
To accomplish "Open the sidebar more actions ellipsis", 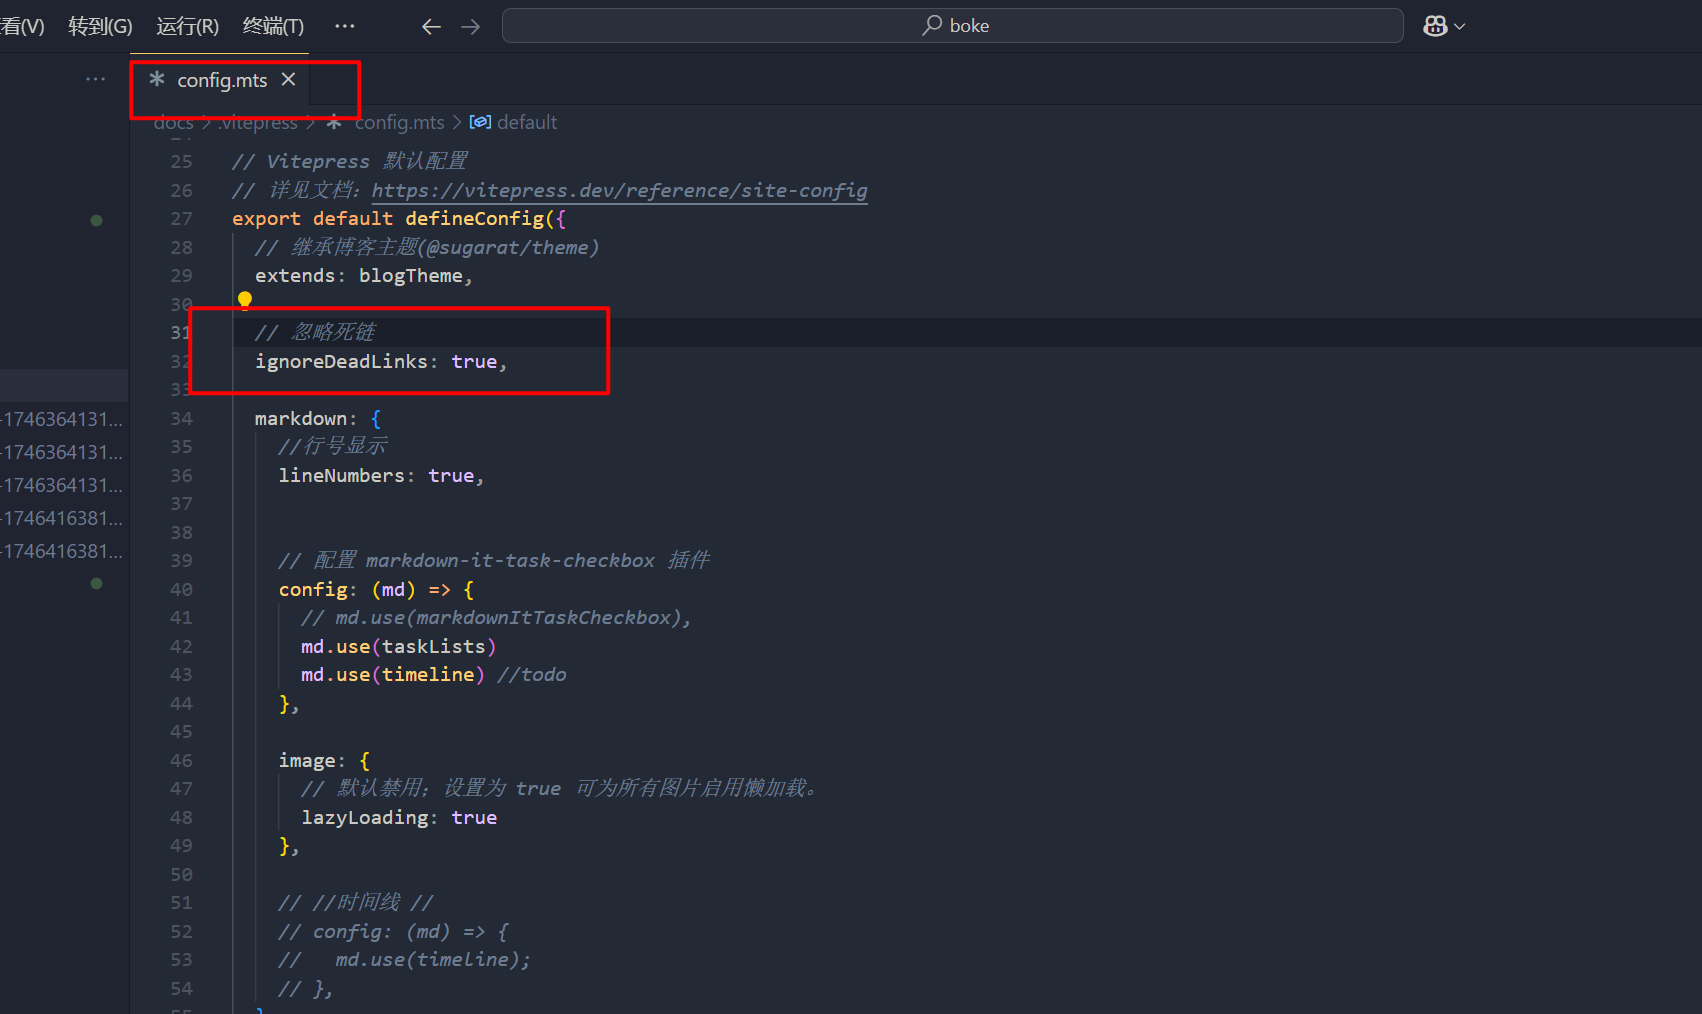I will tap(95, 79).
